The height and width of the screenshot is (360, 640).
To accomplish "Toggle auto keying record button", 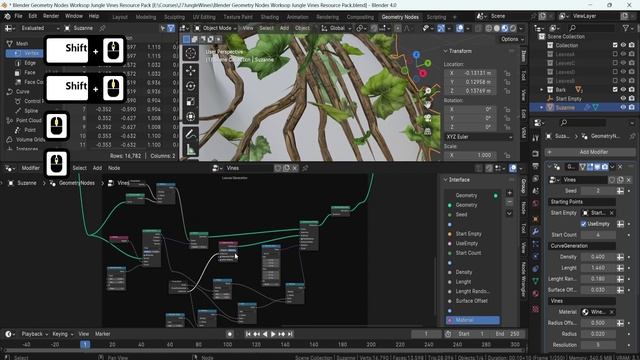I will [x=229, y=334].
